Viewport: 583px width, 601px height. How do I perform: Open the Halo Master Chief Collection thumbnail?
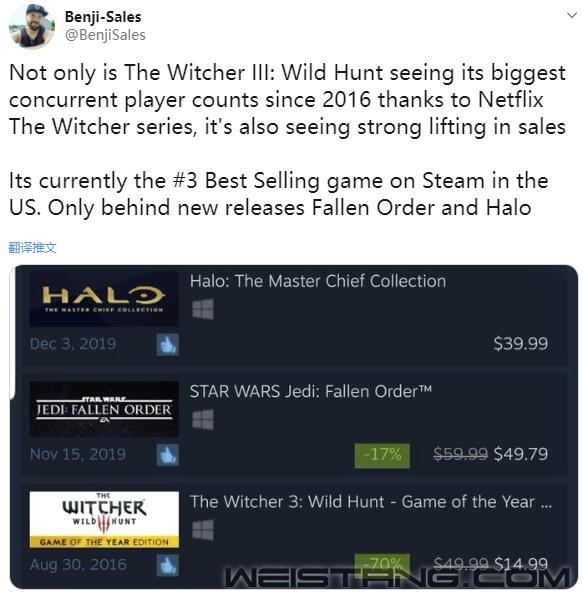point(104,299)
